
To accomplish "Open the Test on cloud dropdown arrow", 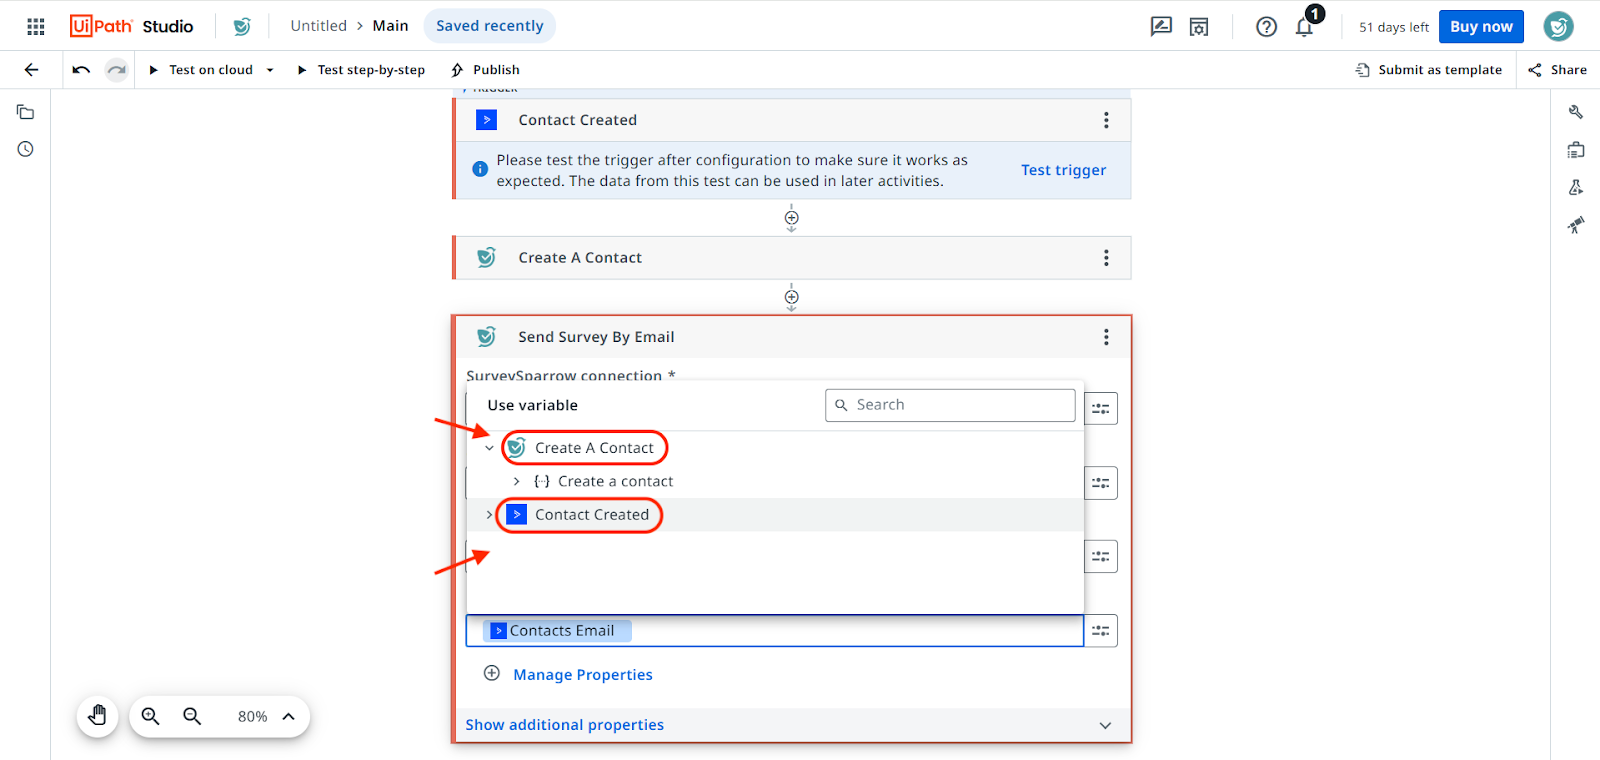I will pos(270,70).
